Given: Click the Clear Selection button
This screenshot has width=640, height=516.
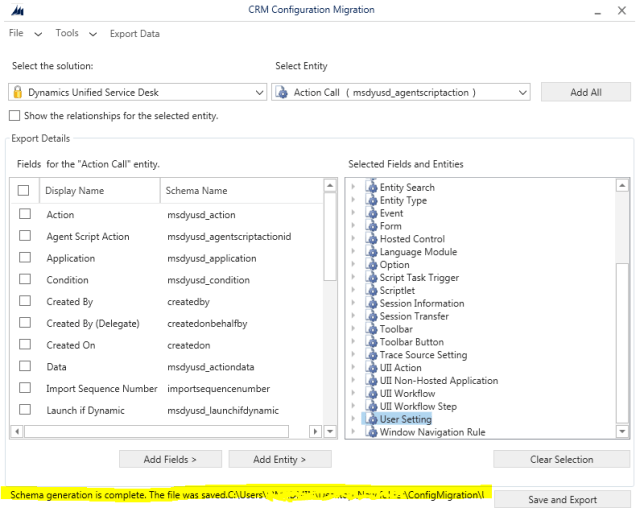Looking at the screenshot, I should click(x=562, y=459).
